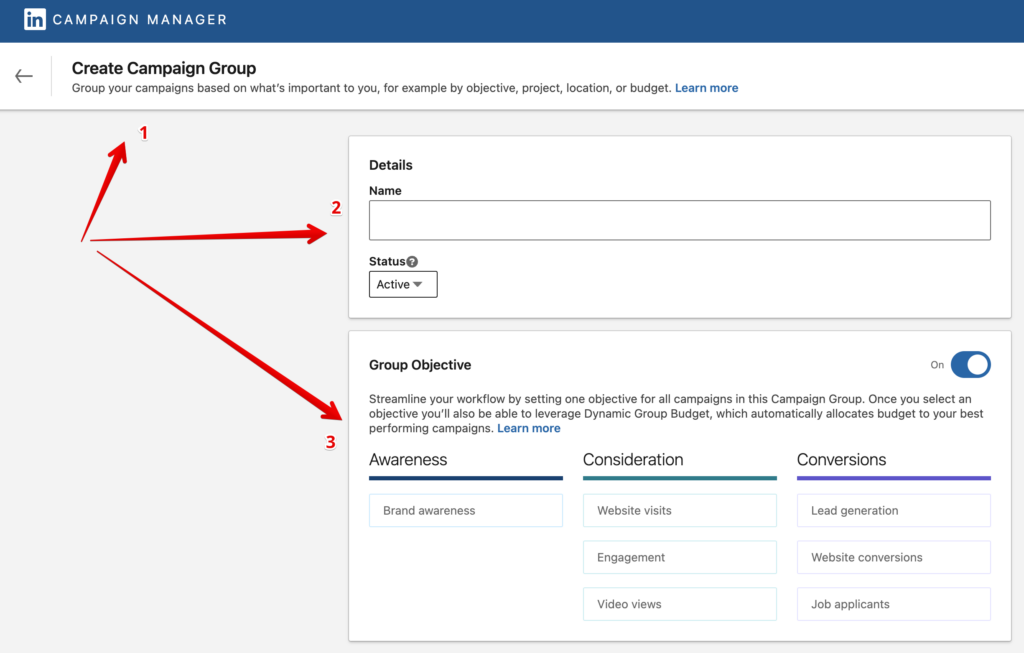Viewport: 1024px width, 653px height.
Task: Click the Campaign Manager header title
Action: click(140, 20)
